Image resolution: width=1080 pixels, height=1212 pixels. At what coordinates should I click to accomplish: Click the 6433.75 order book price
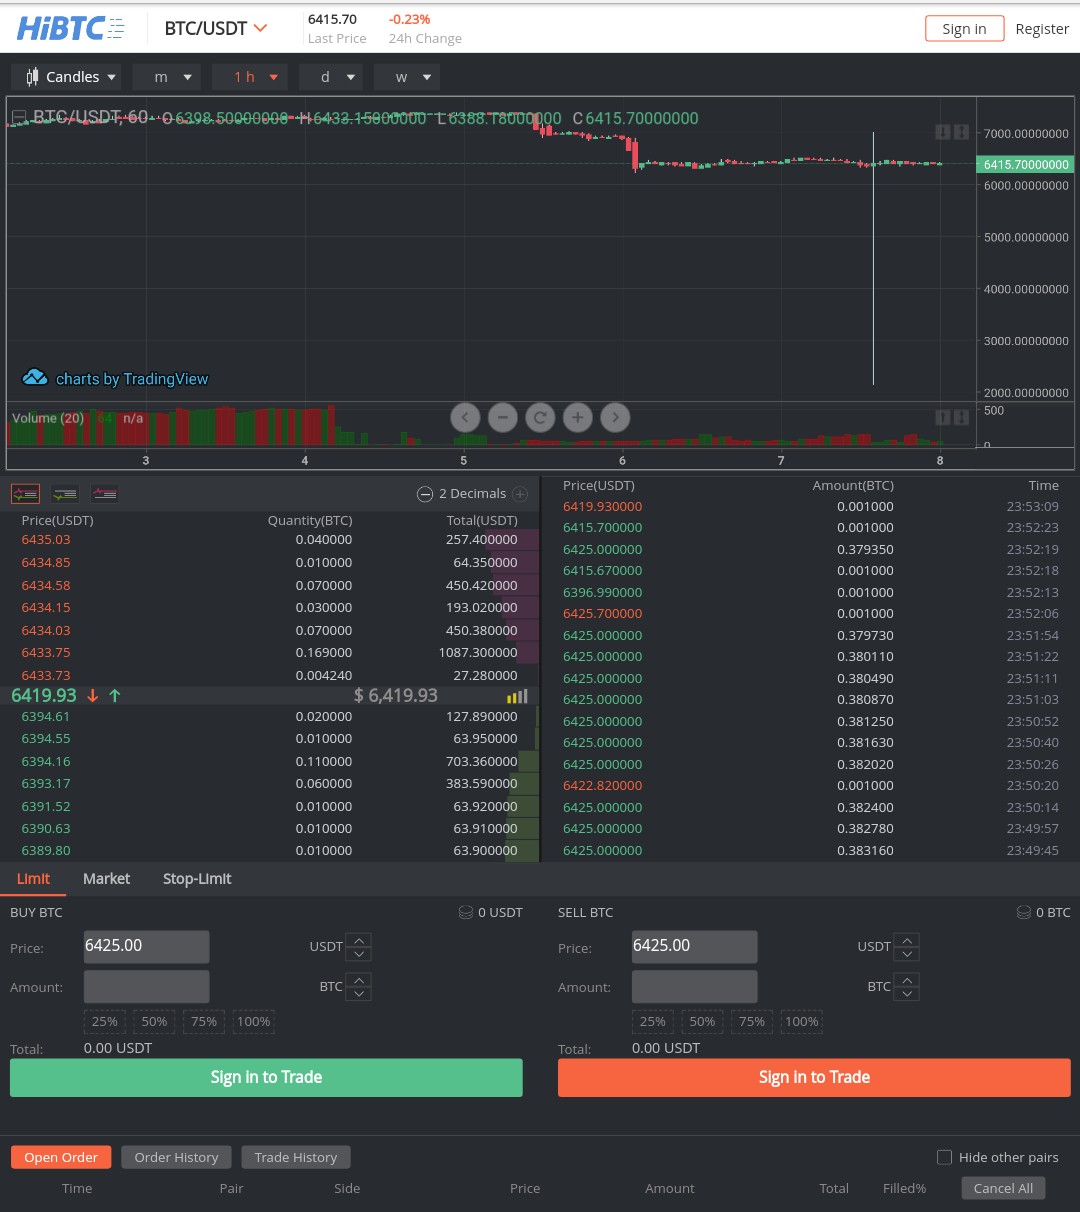46,652
